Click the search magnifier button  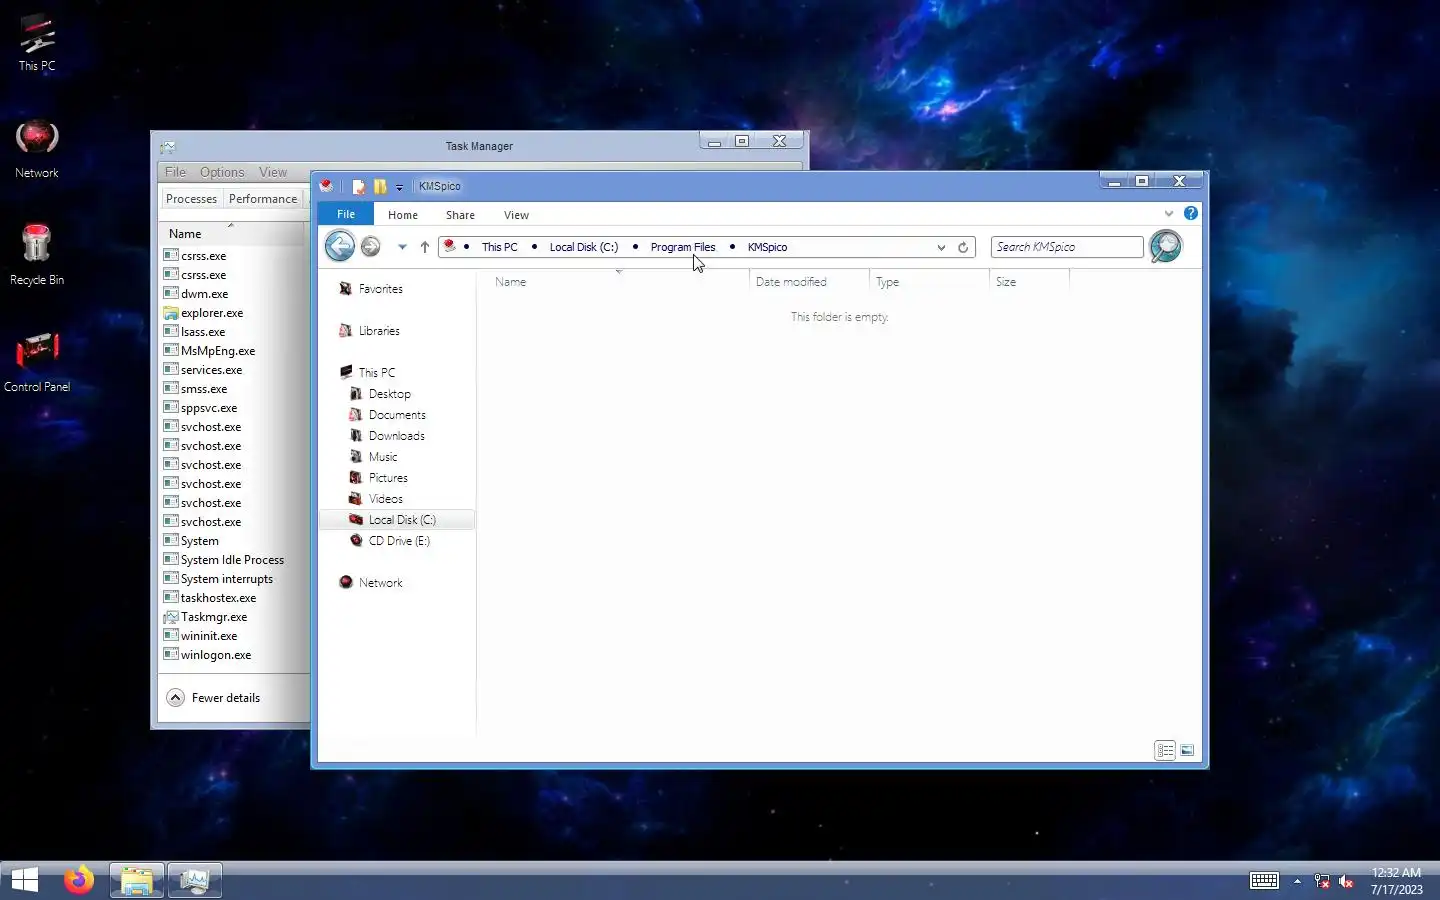1166,246
